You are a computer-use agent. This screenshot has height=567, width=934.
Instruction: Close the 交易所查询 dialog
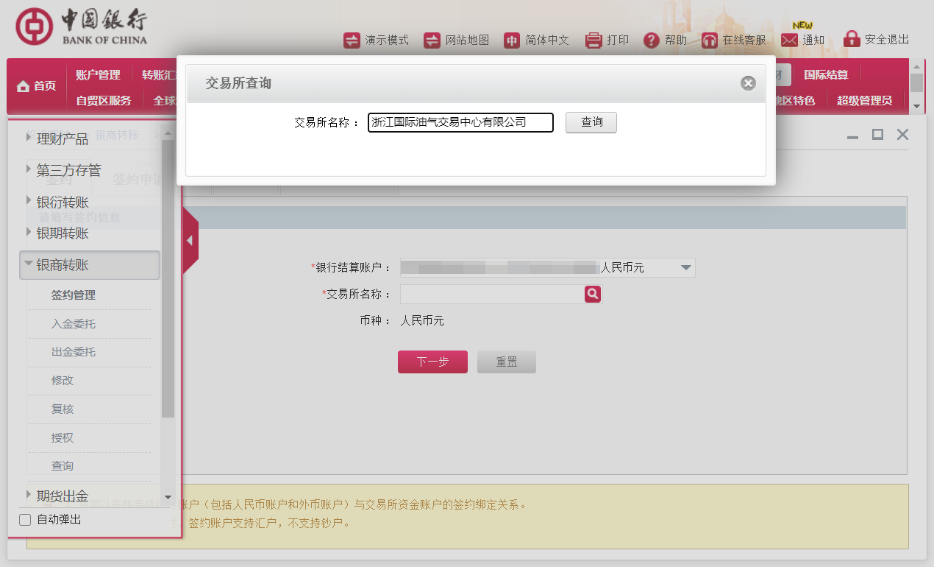pos(748,83)
